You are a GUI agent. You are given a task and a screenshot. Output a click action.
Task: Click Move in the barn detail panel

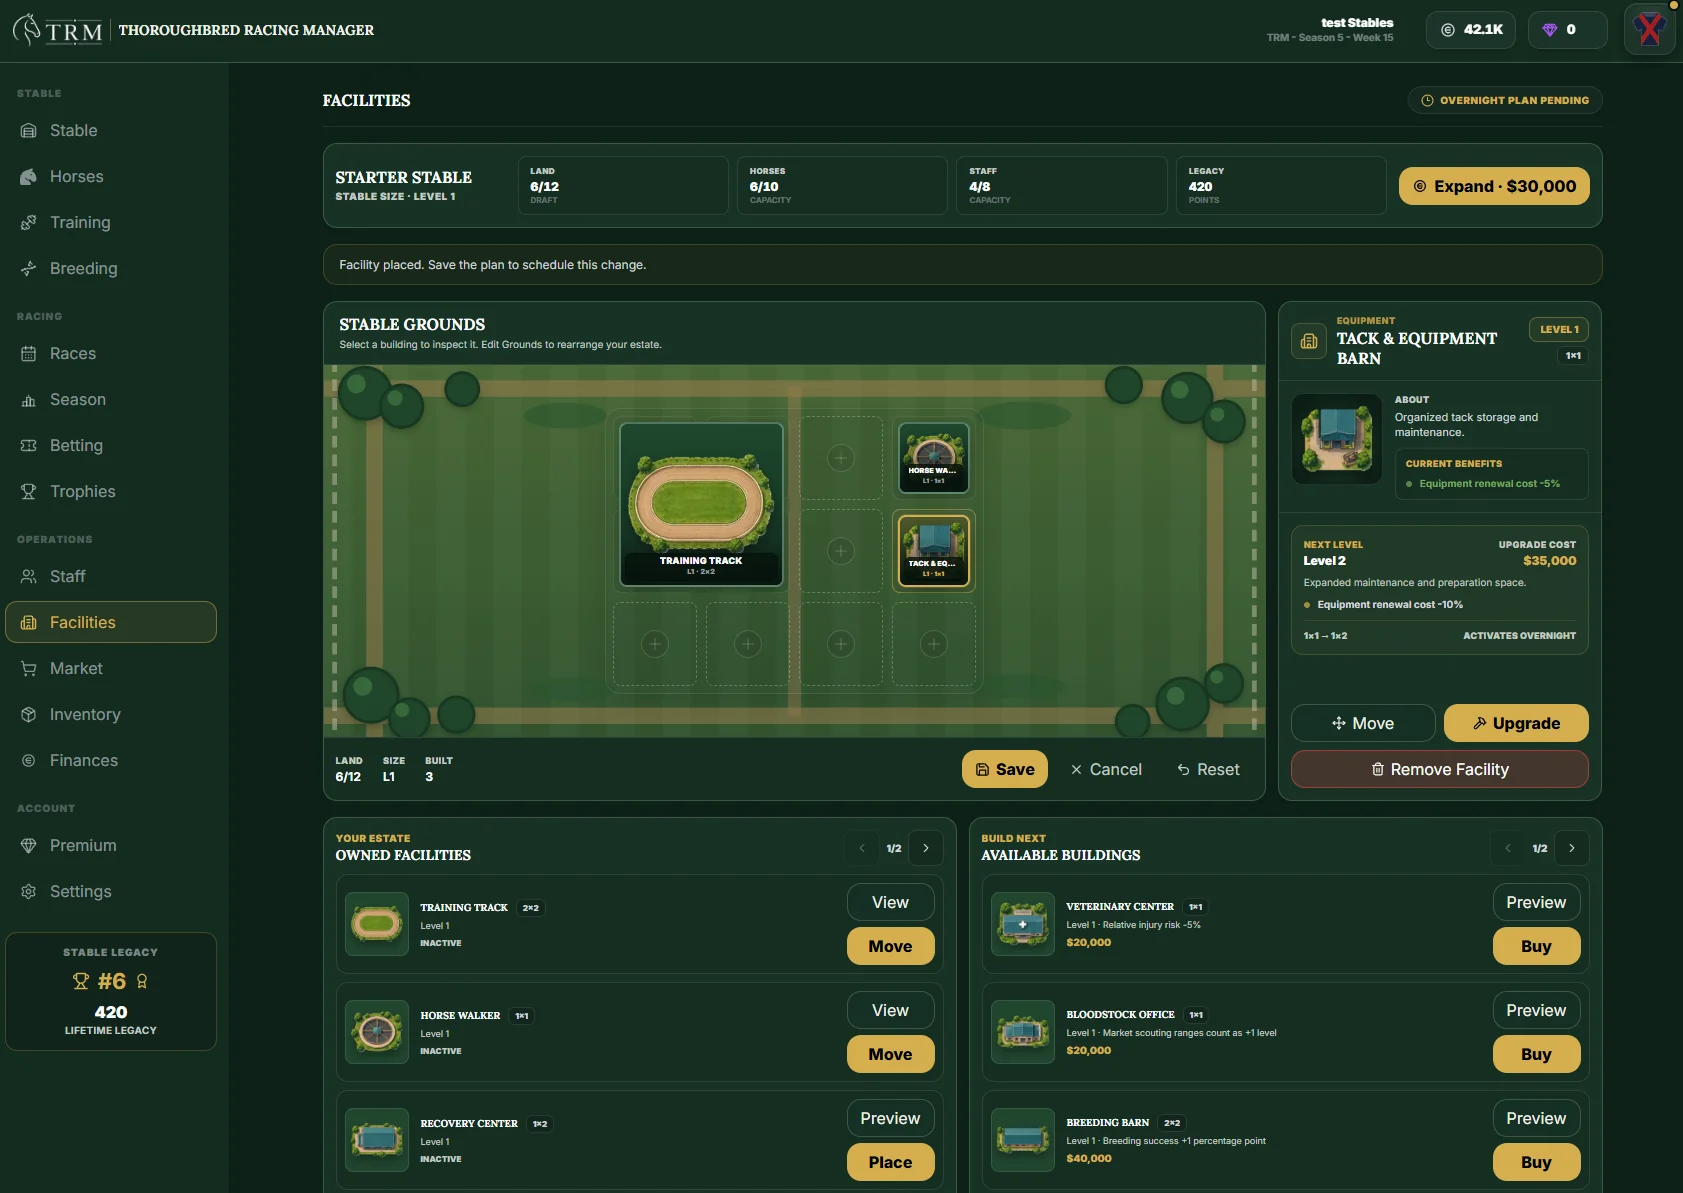pyautogui.click(x=1363, y=723)
